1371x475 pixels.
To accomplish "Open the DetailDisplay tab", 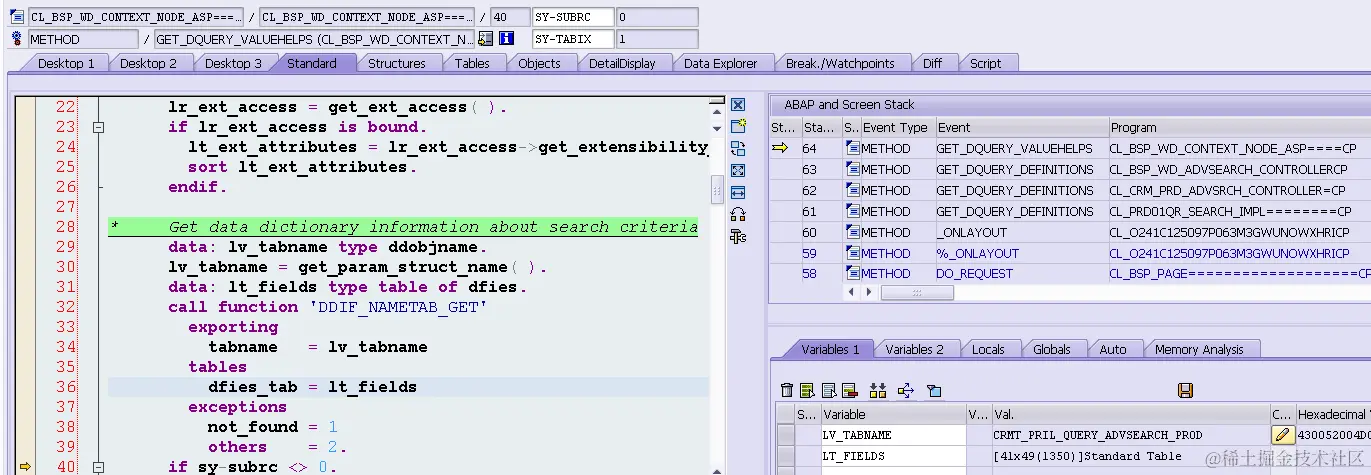I will (622, 63).
